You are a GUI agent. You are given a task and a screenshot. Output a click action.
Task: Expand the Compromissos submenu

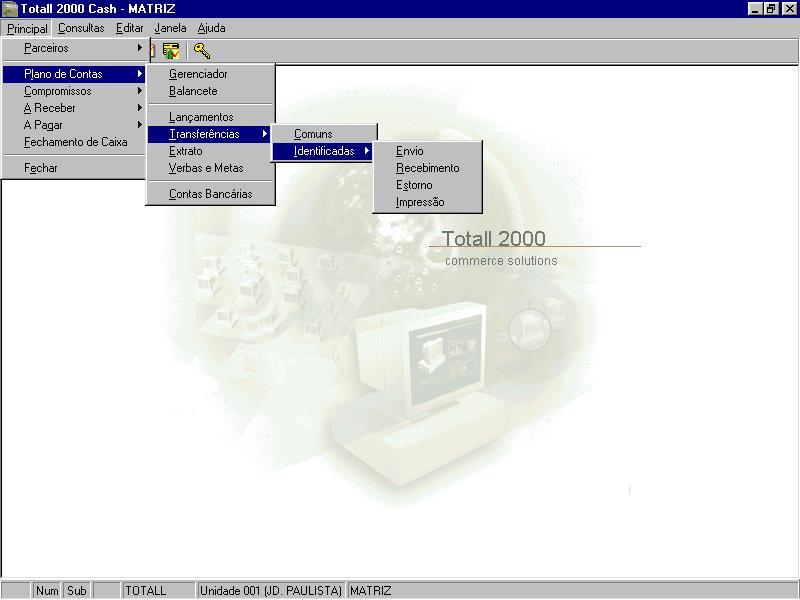point(74,91)
